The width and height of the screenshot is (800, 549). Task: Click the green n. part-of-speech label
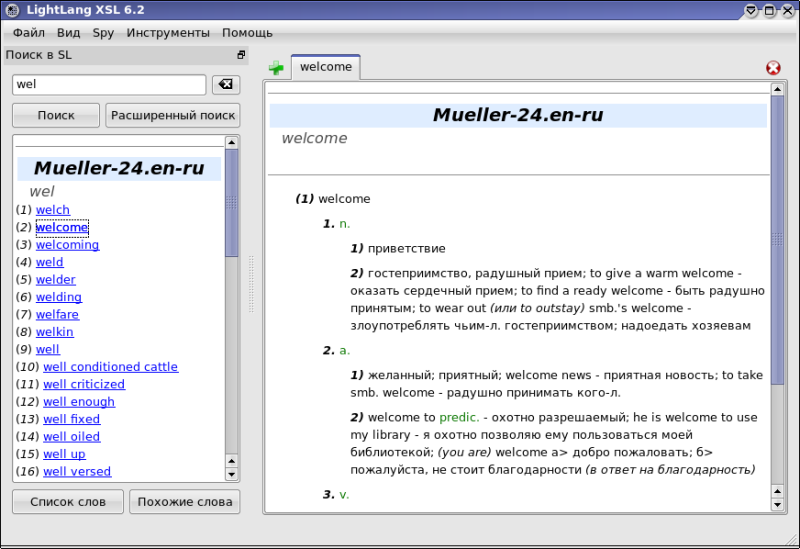point(344,223)
